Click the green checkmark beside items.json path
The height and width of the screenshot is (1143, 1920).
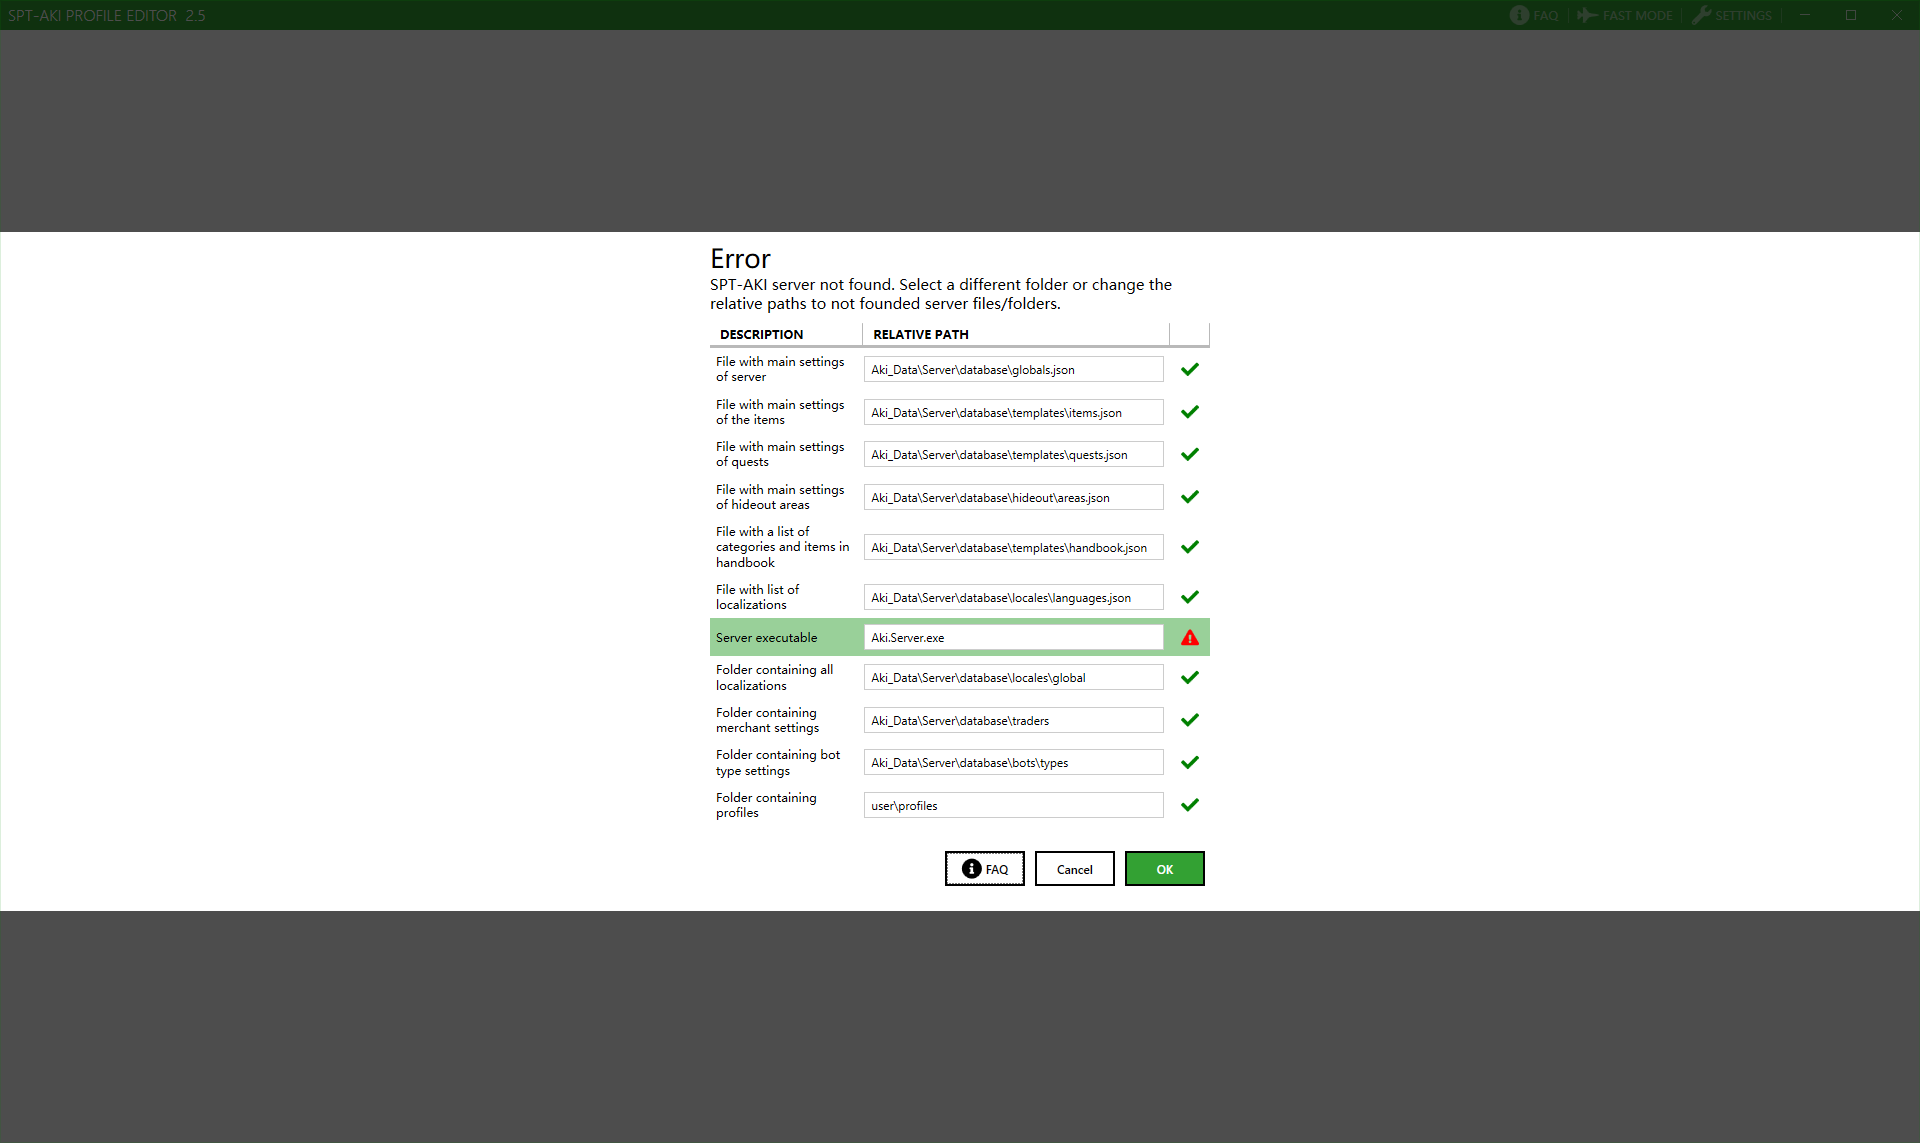[1189, 412]
